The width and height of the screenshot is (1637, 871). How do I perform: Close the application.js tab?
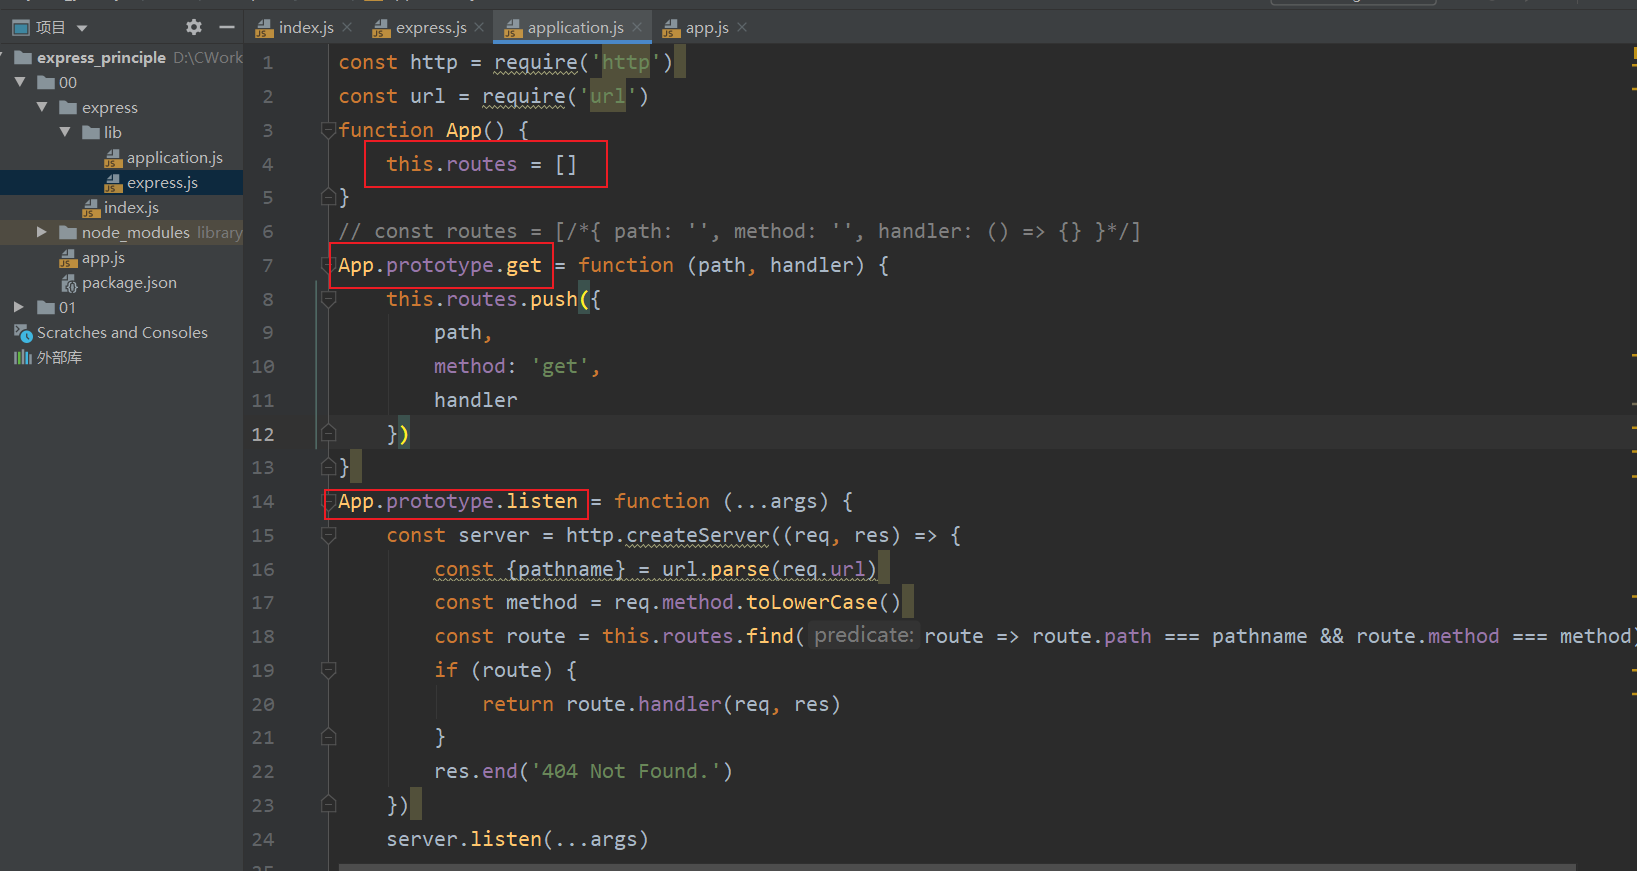(637, 28)
